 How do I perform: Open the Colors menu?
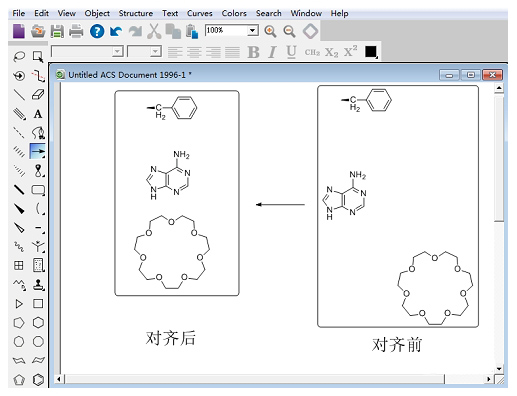[x=234, y=13]
